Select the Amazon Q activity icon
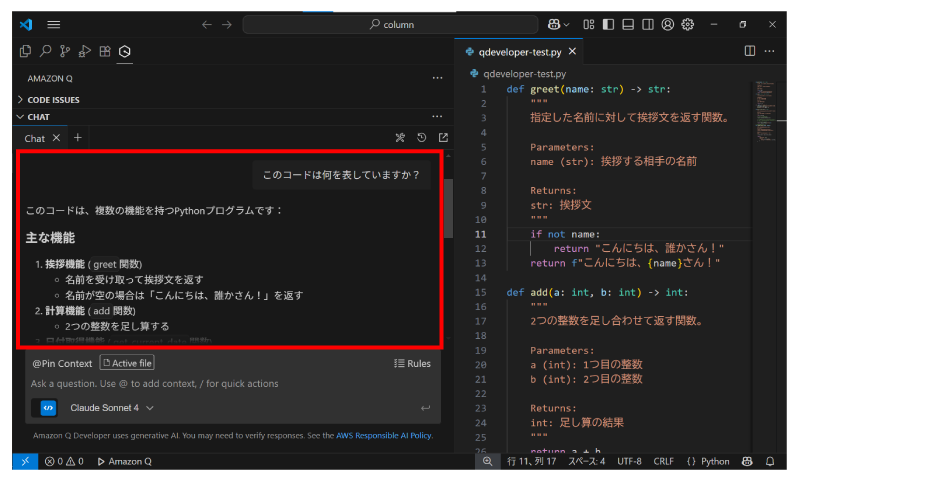 tap(124, 51)
